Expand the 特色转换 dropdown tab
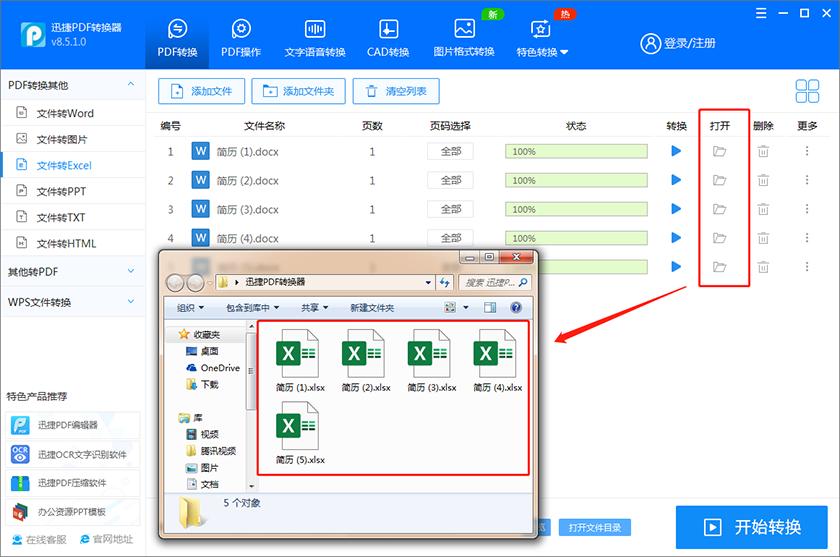 (x=542, y=39)
